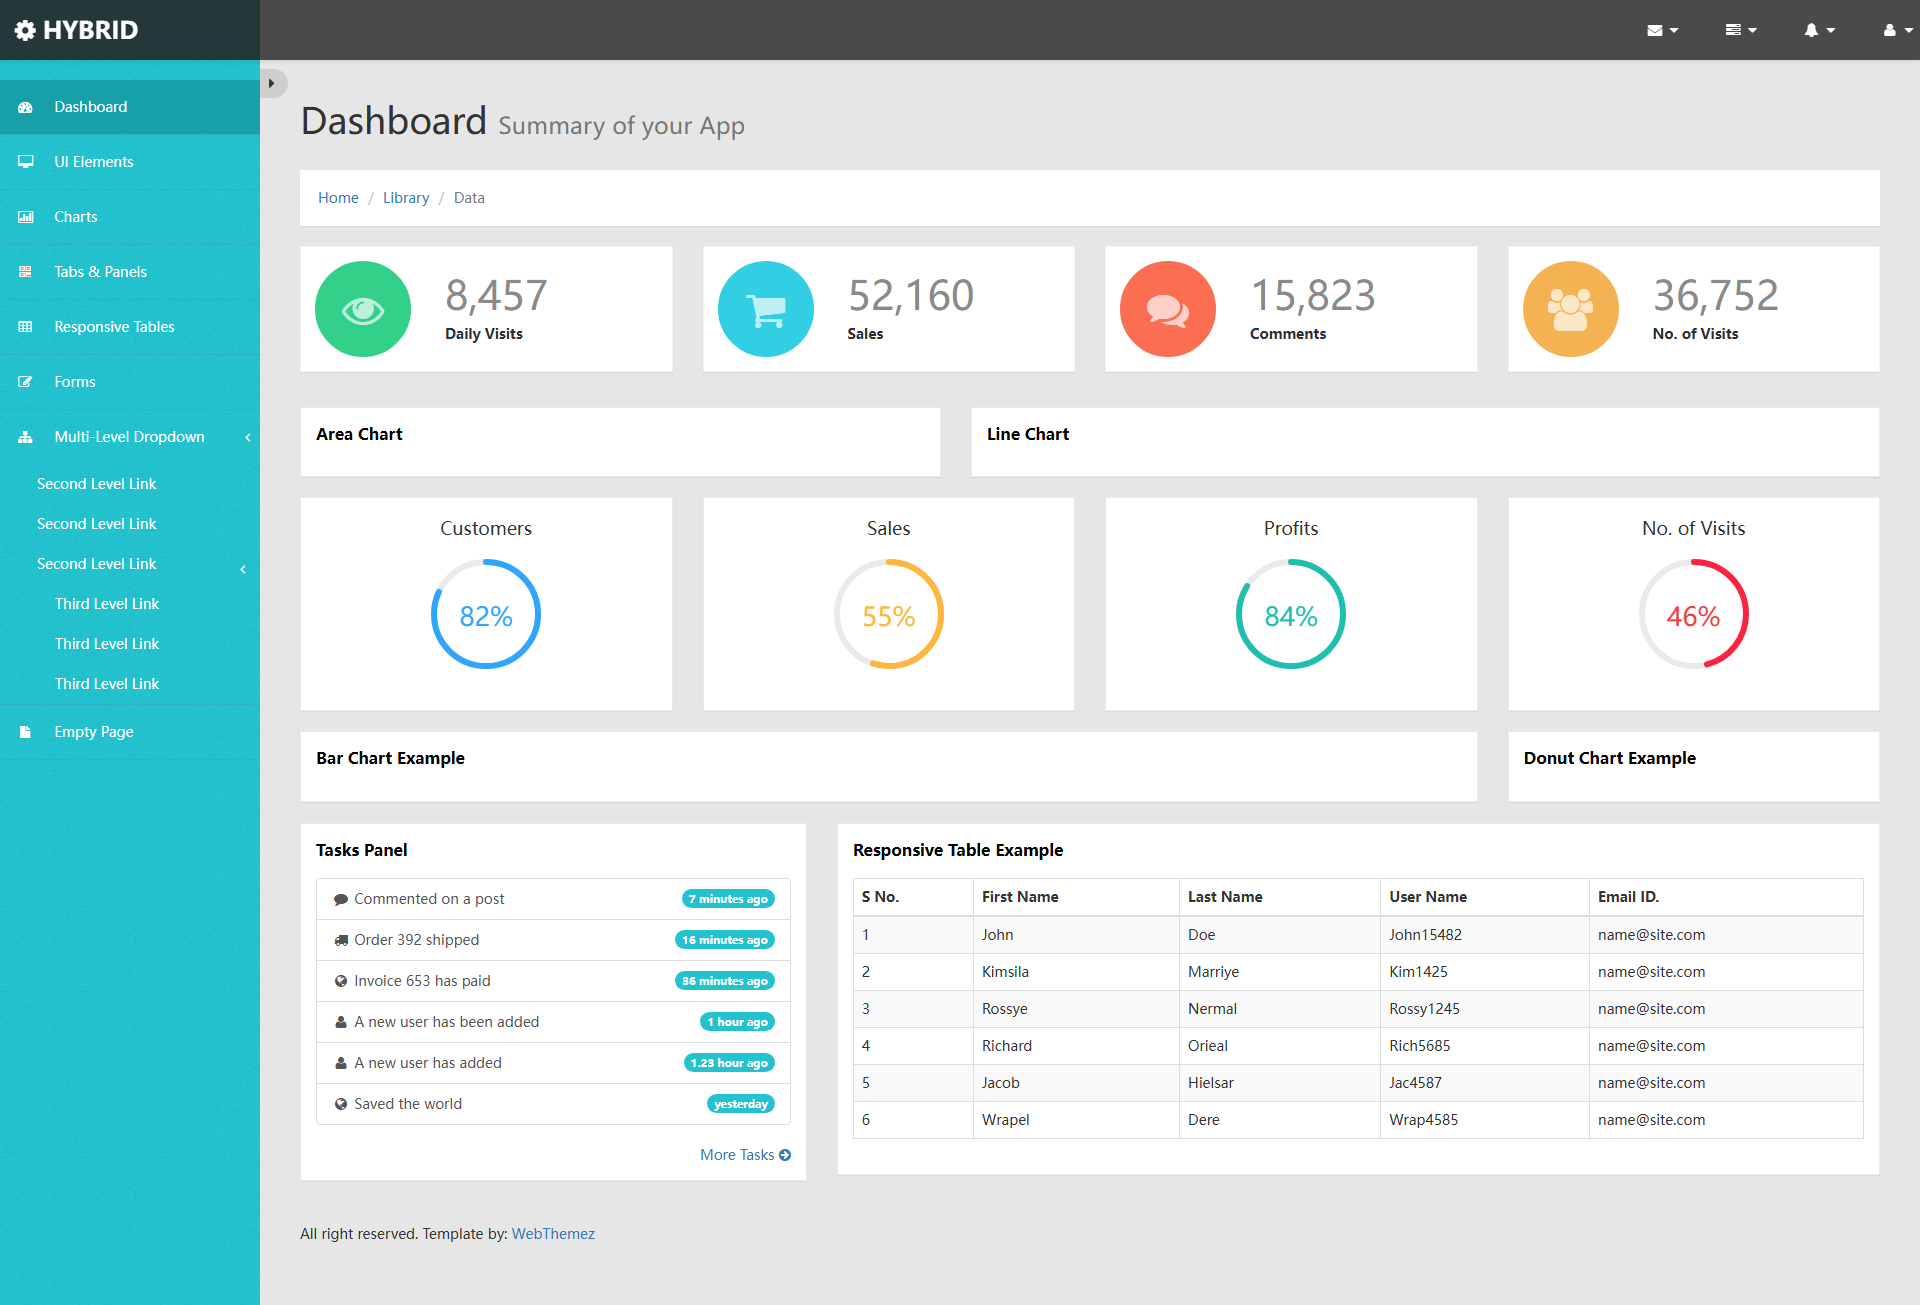Toggle sidebar with the arrow button
The height and width of the screenshot is (1305, 1920).
(272, 83)
